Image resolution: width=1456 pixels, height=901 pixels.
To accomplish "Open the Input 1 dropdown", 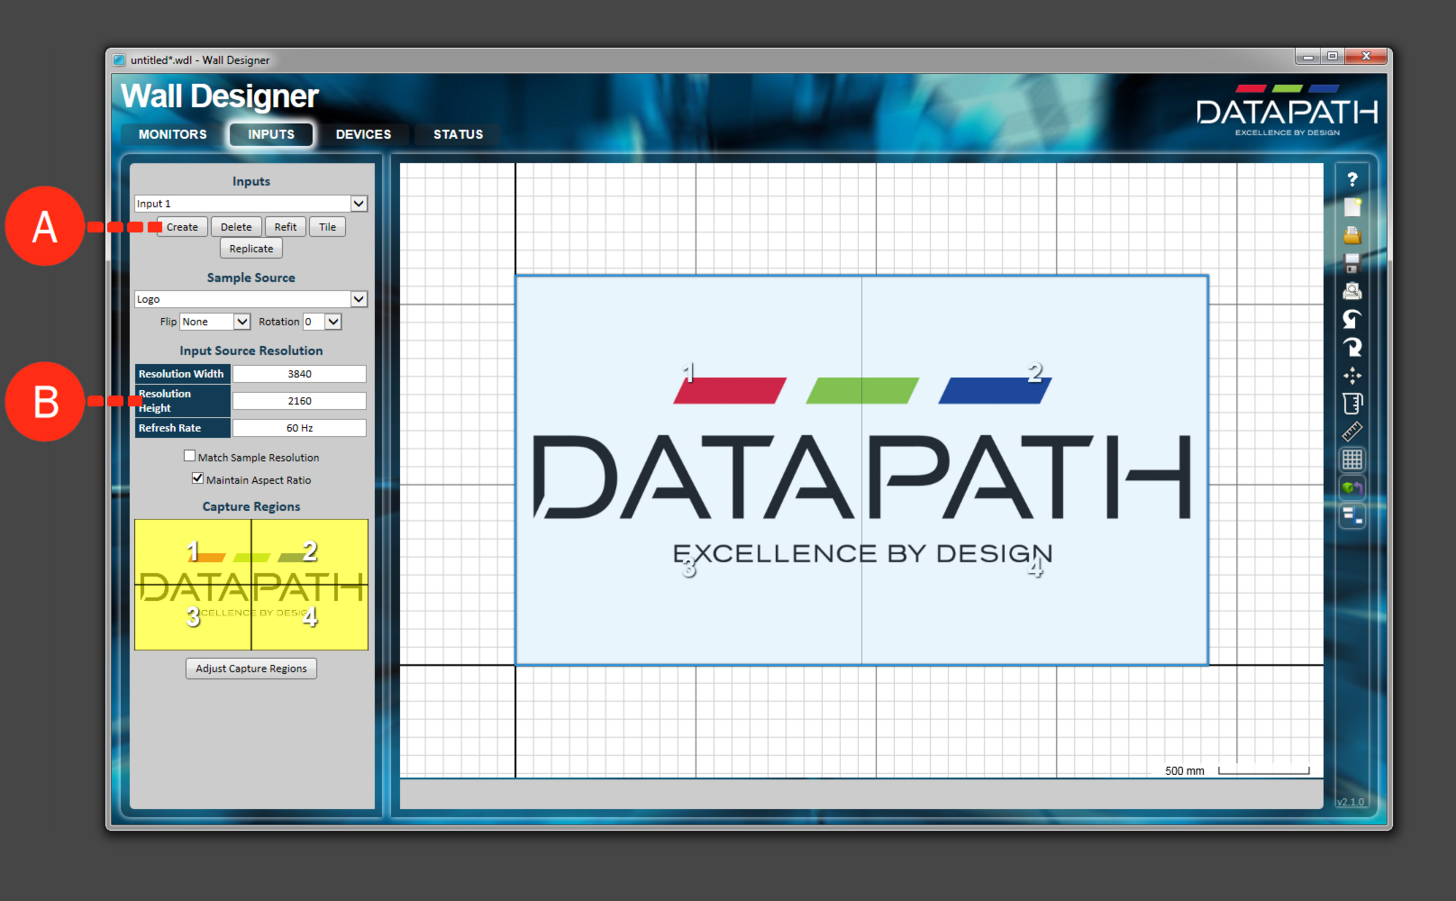I will point(358,204).
